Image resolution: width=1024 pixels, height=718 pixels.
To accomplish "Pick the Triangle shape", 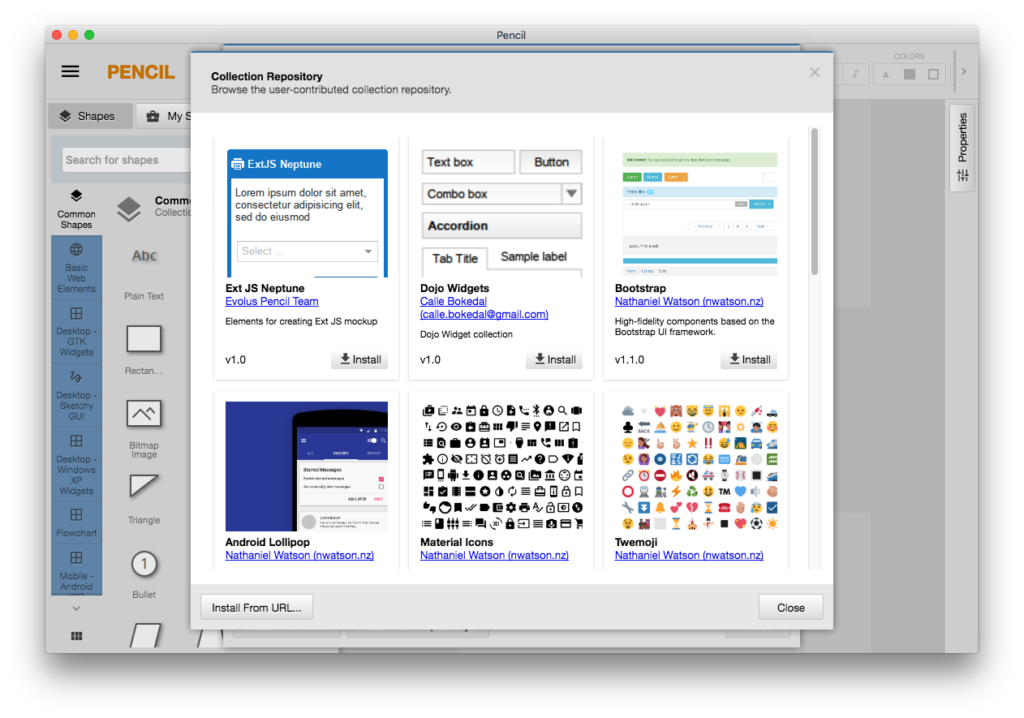I will [144, 499].
